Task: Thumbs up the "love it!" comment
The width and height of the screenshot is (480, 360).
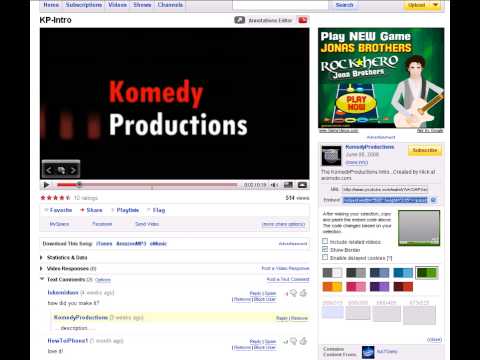Action: pos(303,341)
